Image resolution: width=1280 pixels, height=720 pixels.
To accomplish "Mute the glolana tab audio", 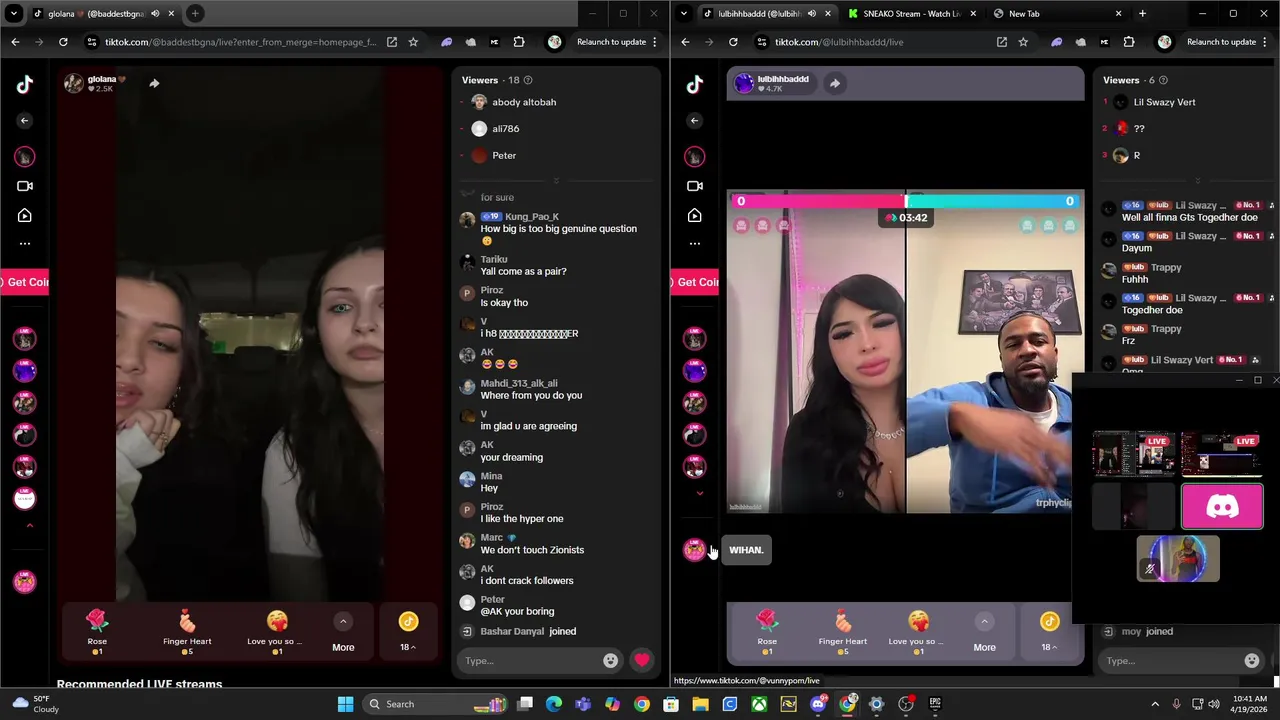I will pyautogui.click(x=155, y=14).
